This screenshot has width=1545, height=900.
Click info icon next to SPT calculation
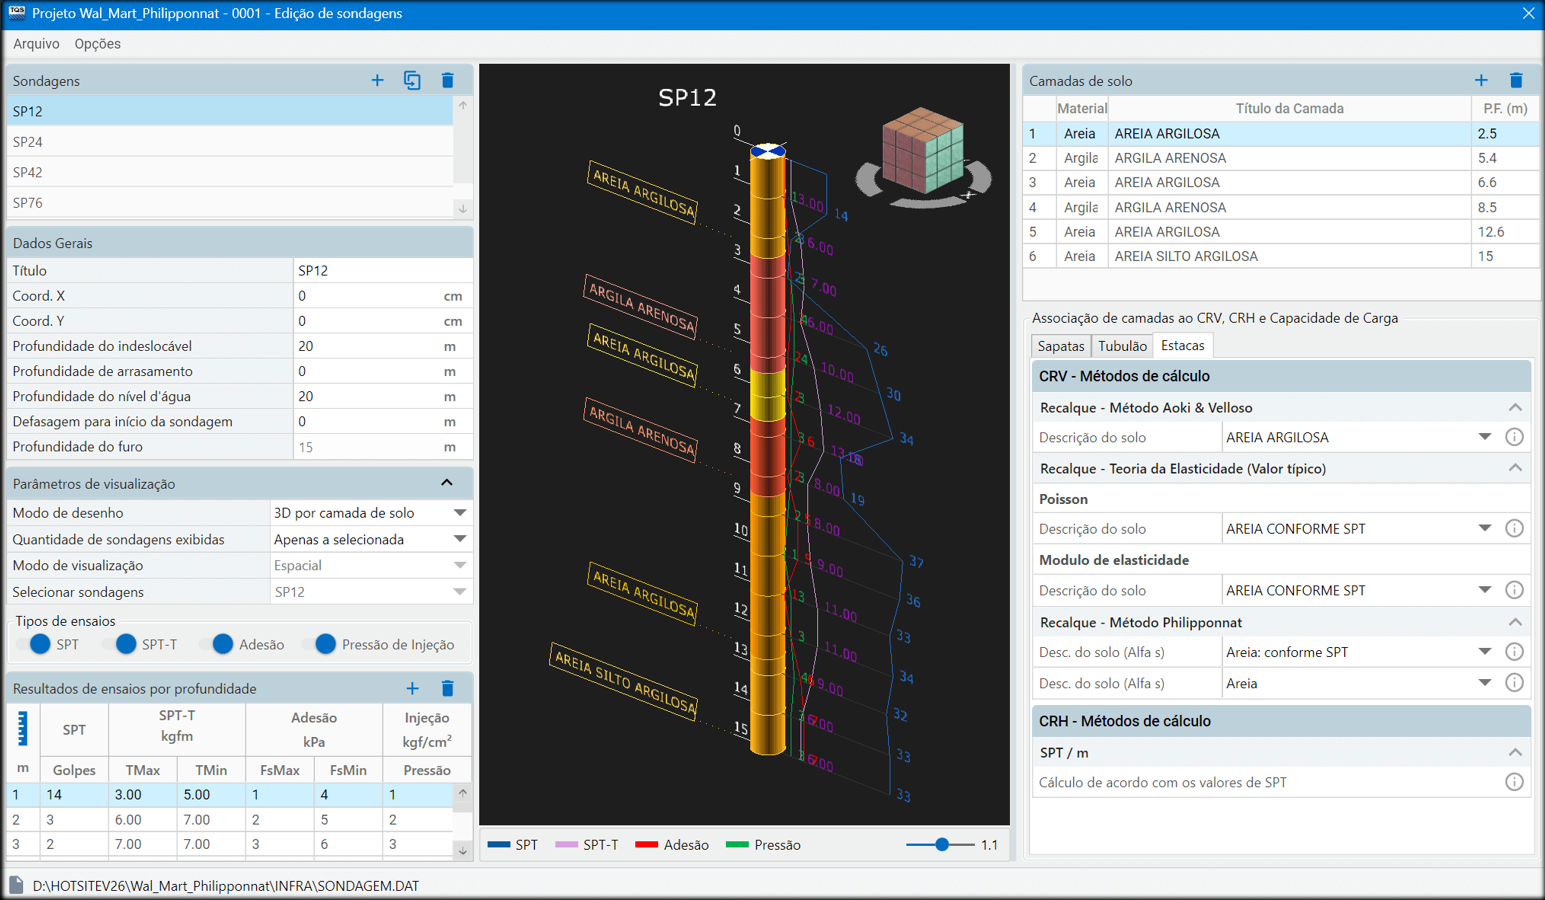tap(1514, 782)
